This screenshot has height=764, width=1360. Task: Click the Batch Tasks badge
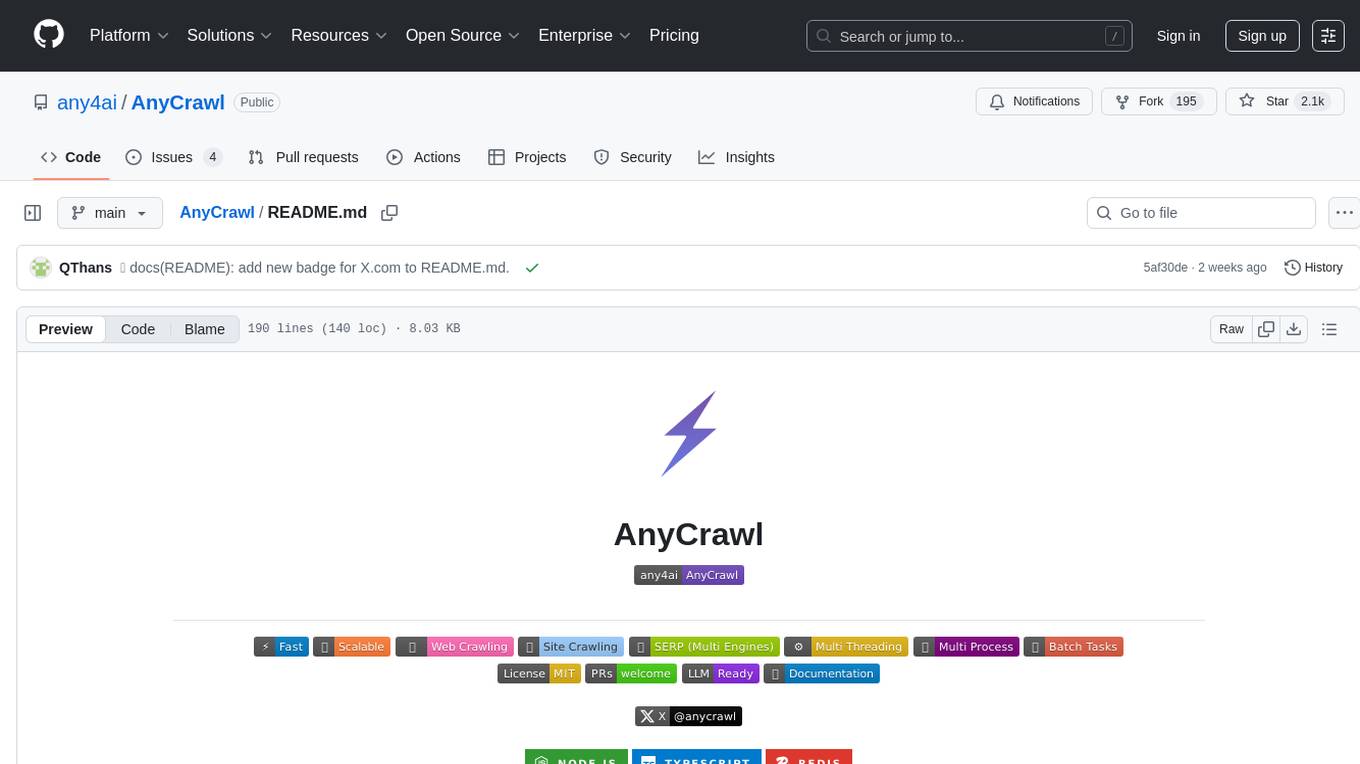(x=1073, y=647)
